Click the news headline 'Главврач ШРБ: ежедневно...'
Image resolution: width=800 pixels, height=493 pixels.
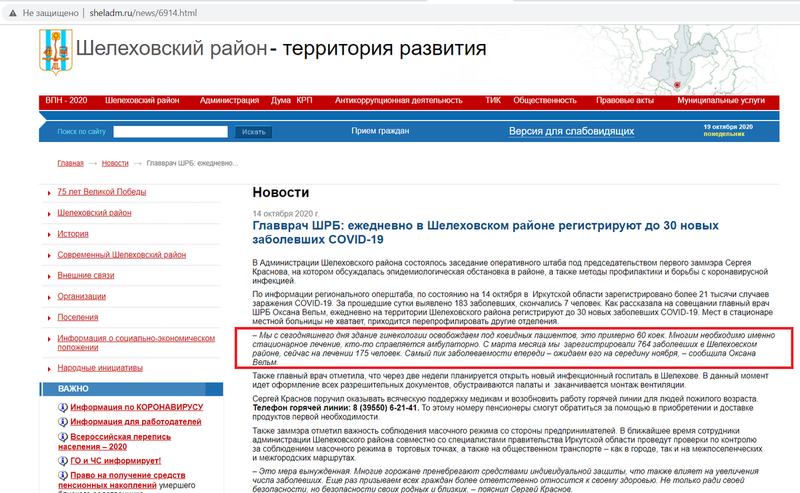485,233
